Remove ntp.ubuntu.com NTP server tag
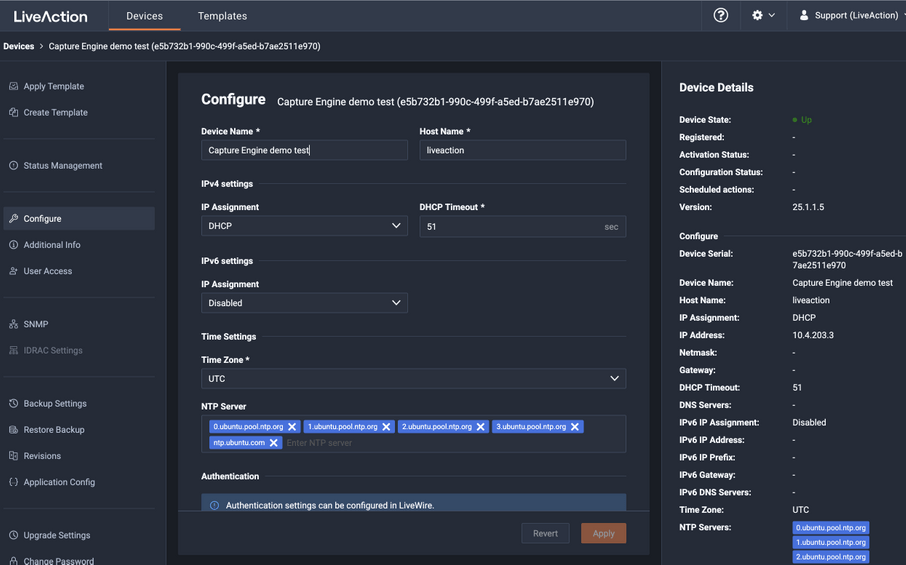 tap(273, 443)
